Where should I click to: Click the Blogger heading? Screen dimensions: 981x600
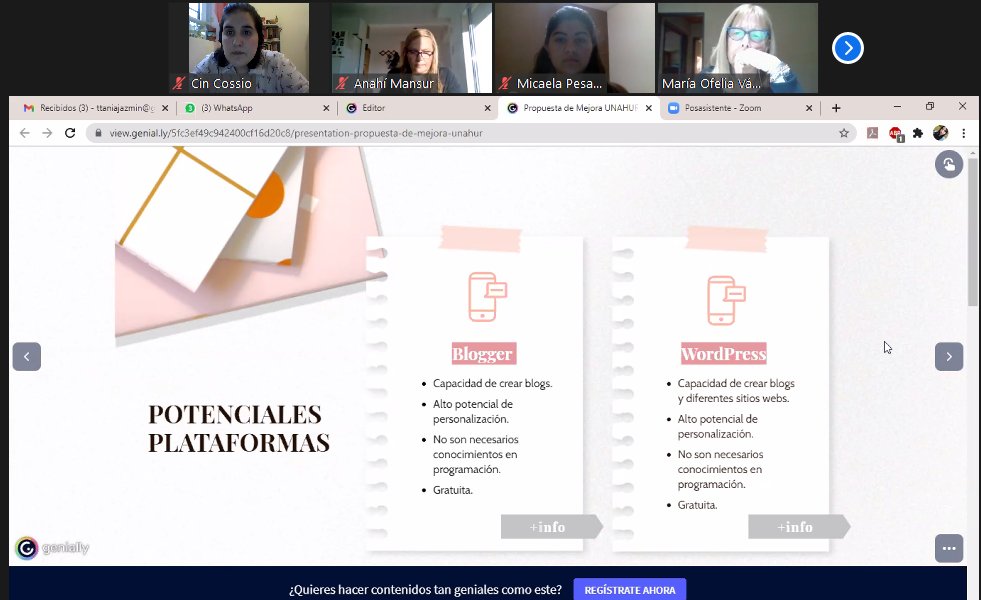pos(483,353)
